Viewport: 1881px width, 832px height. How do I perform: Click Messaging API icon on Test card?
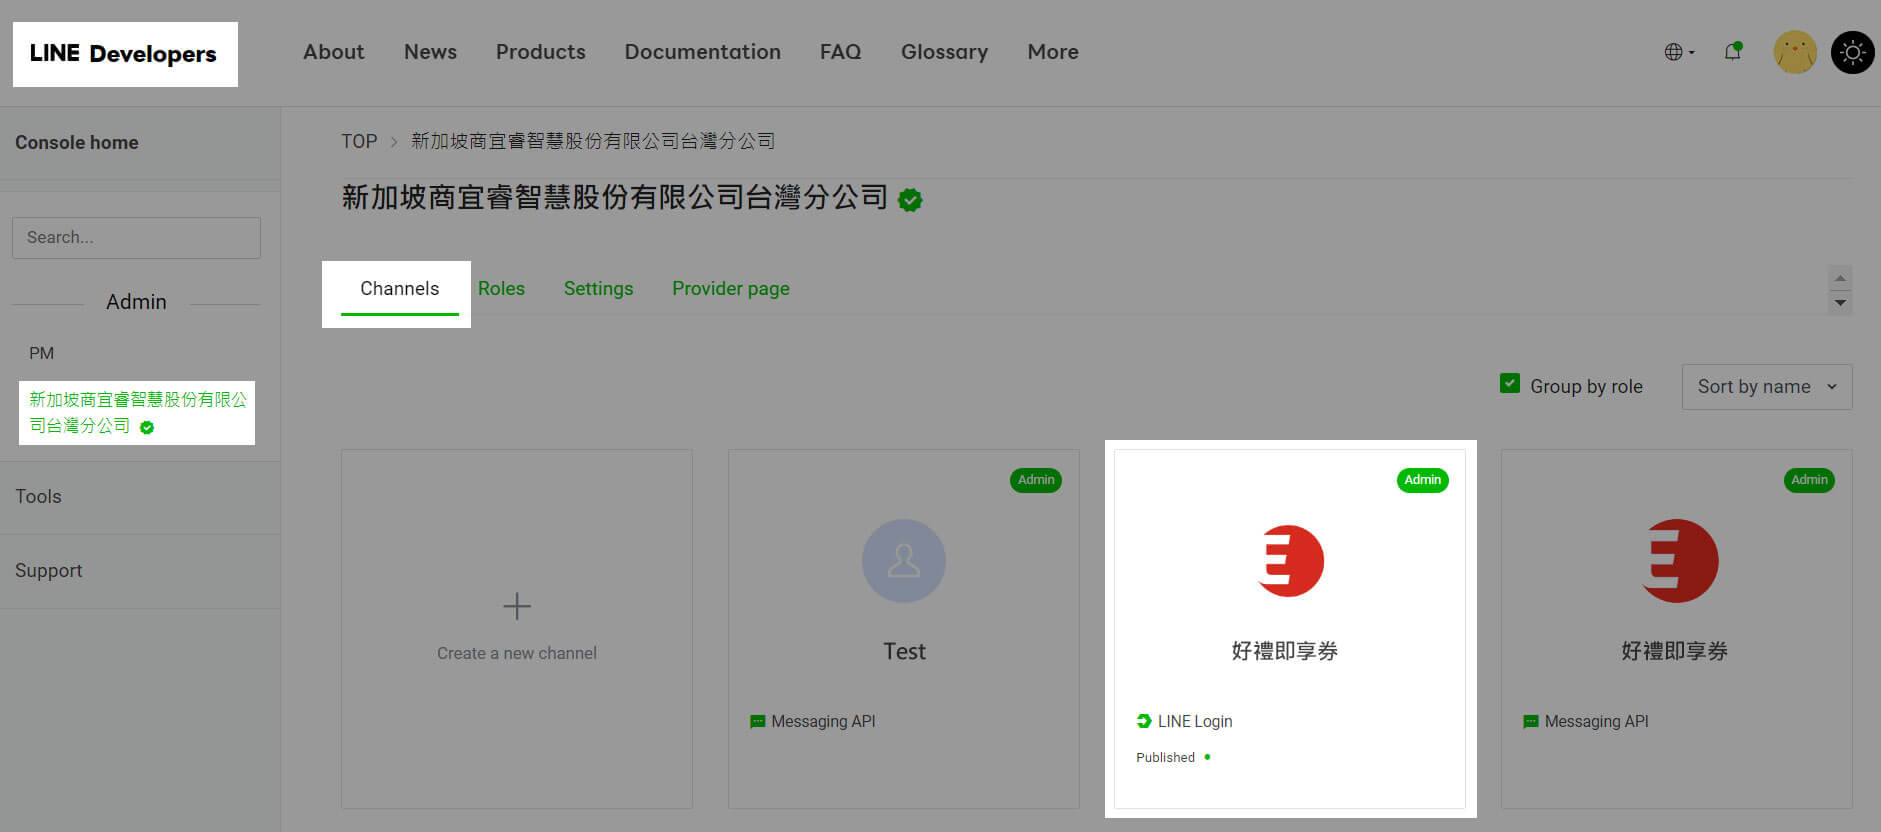pyautogui.click(x=758, y=722)
